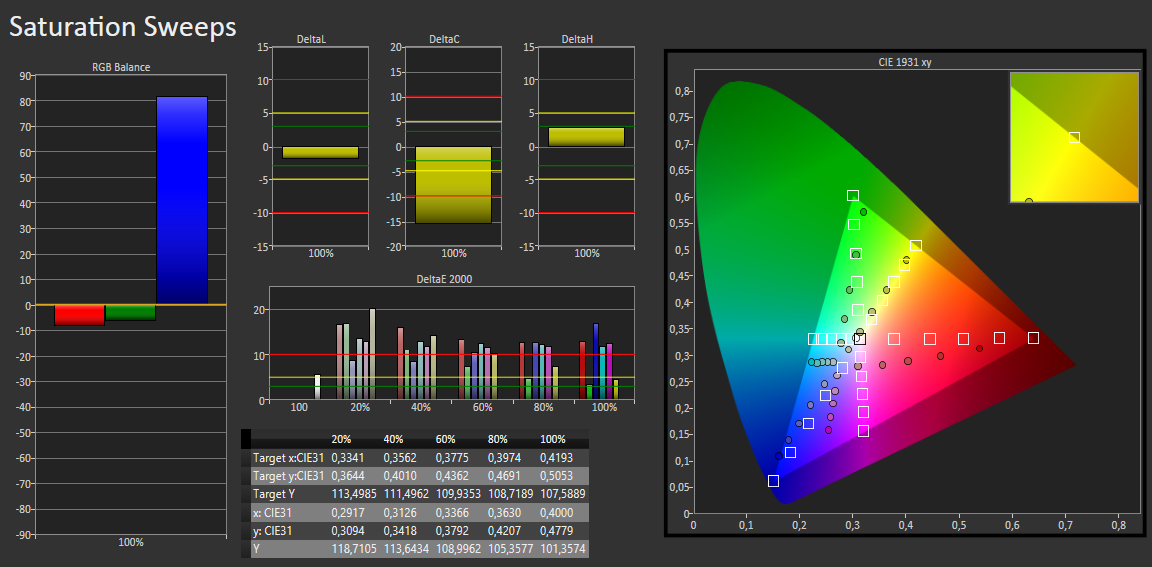The image size is (1152, 567).
Task: Click the blue bar in RGB Balance chart
Action: [x=181, y=200]
